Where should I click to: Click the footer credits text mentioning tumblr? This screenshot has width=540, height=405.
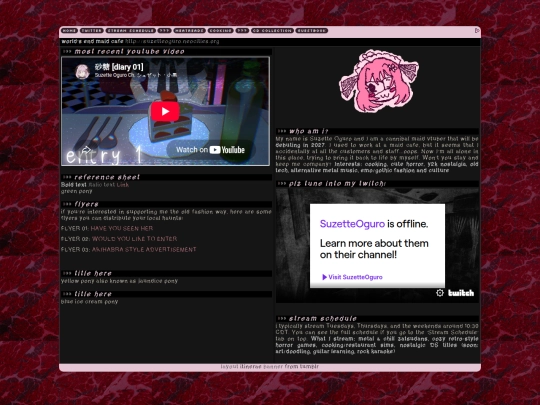[270, 366]
